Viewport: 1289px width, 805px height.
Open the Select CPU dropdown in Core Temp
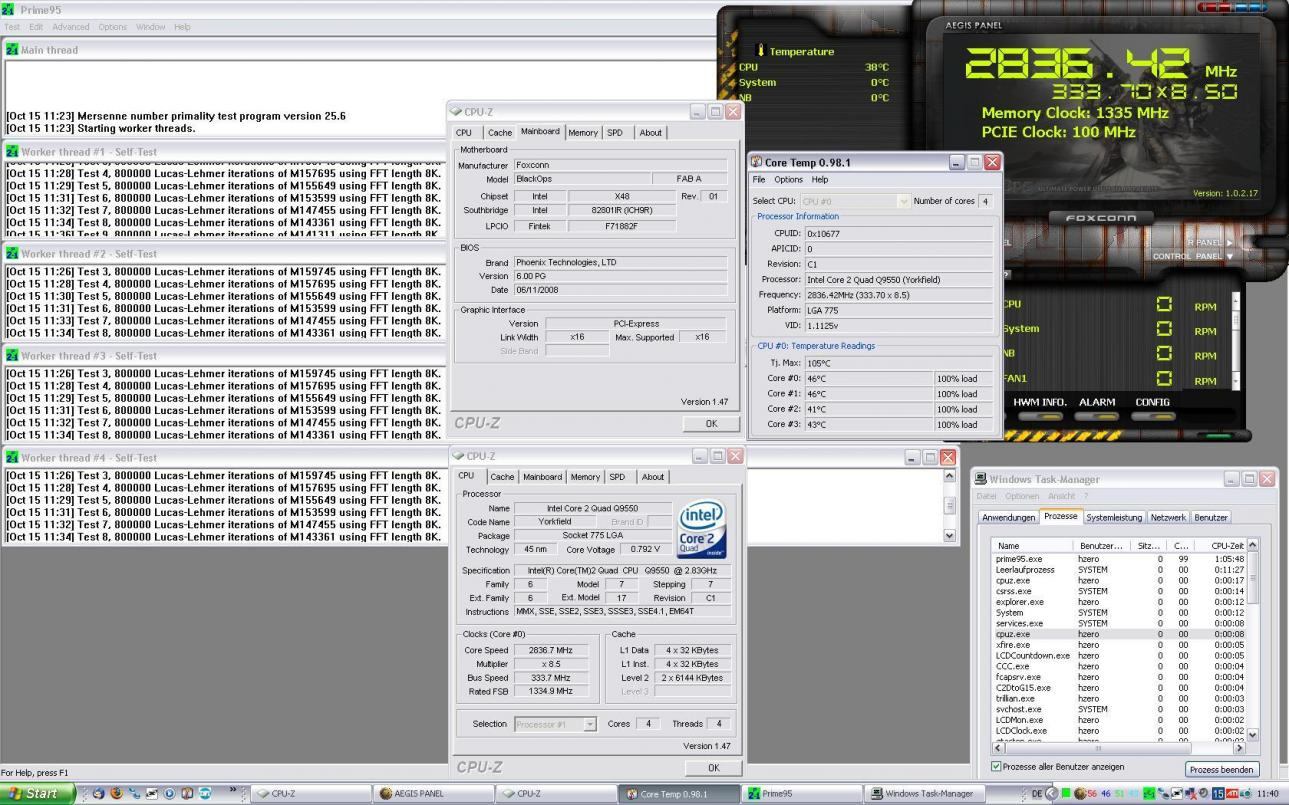click(855, 201)
